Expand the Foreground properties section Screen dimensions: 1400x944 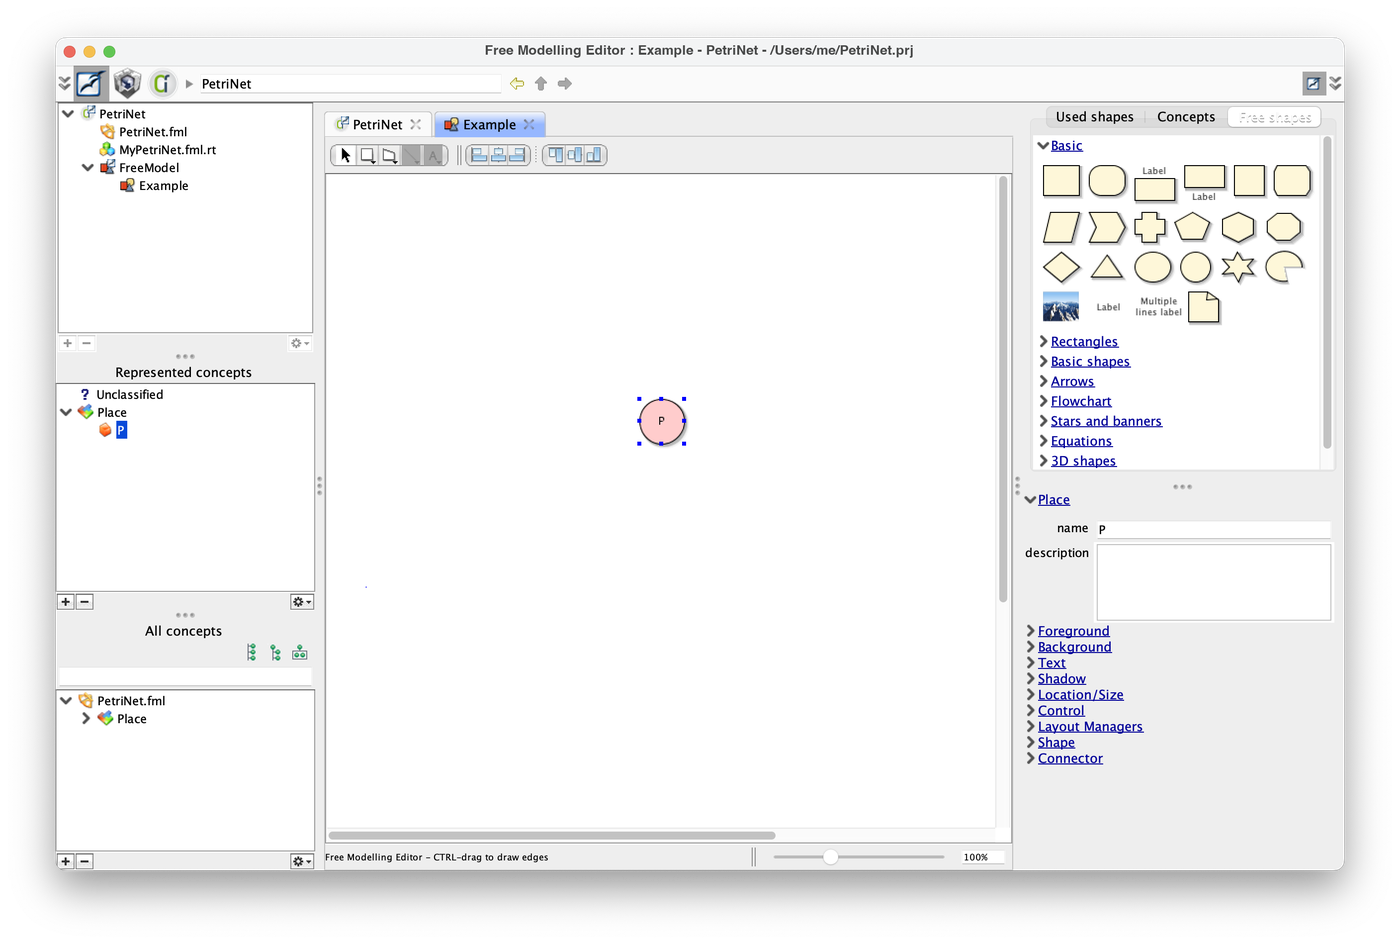(x=1031, y=631)
